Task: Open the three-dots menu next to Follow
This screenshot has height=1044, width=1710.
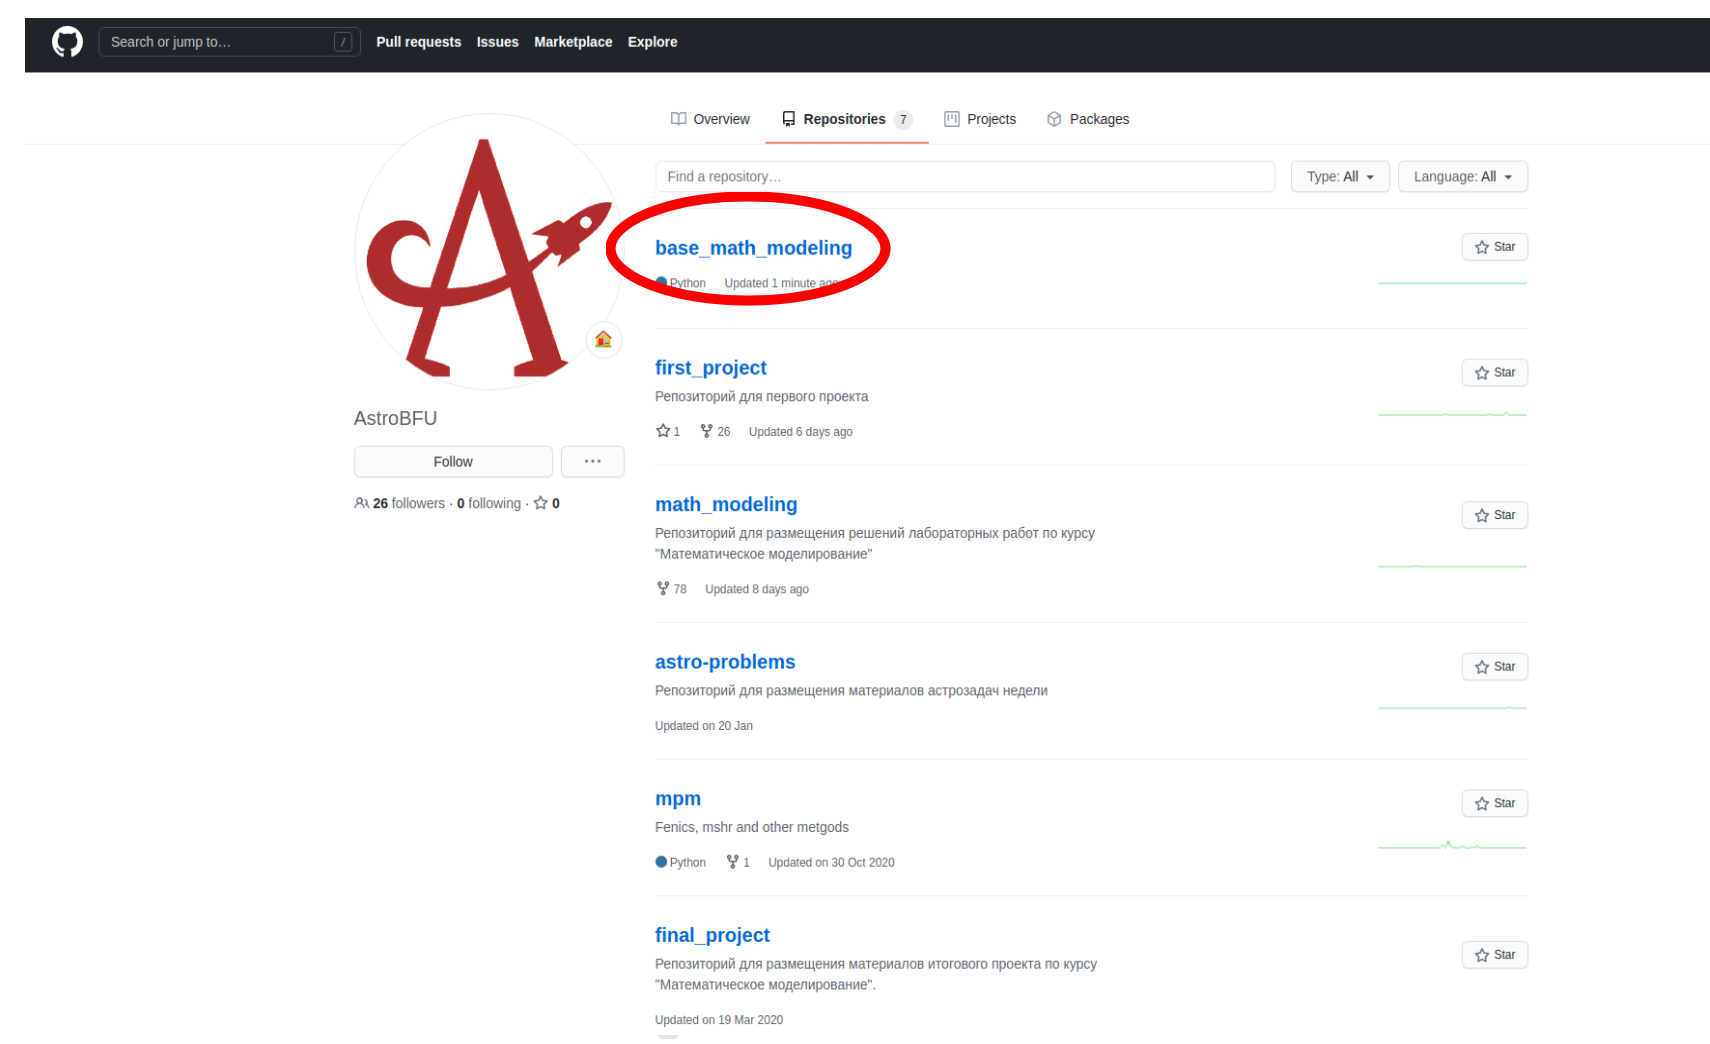Action: tap(592, 462)
